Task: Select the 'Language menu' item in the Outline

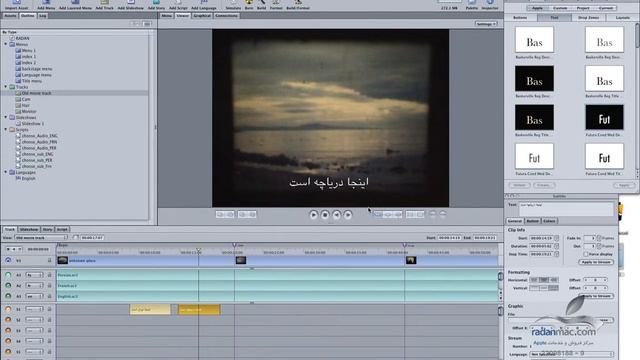Action: [36, 75]
